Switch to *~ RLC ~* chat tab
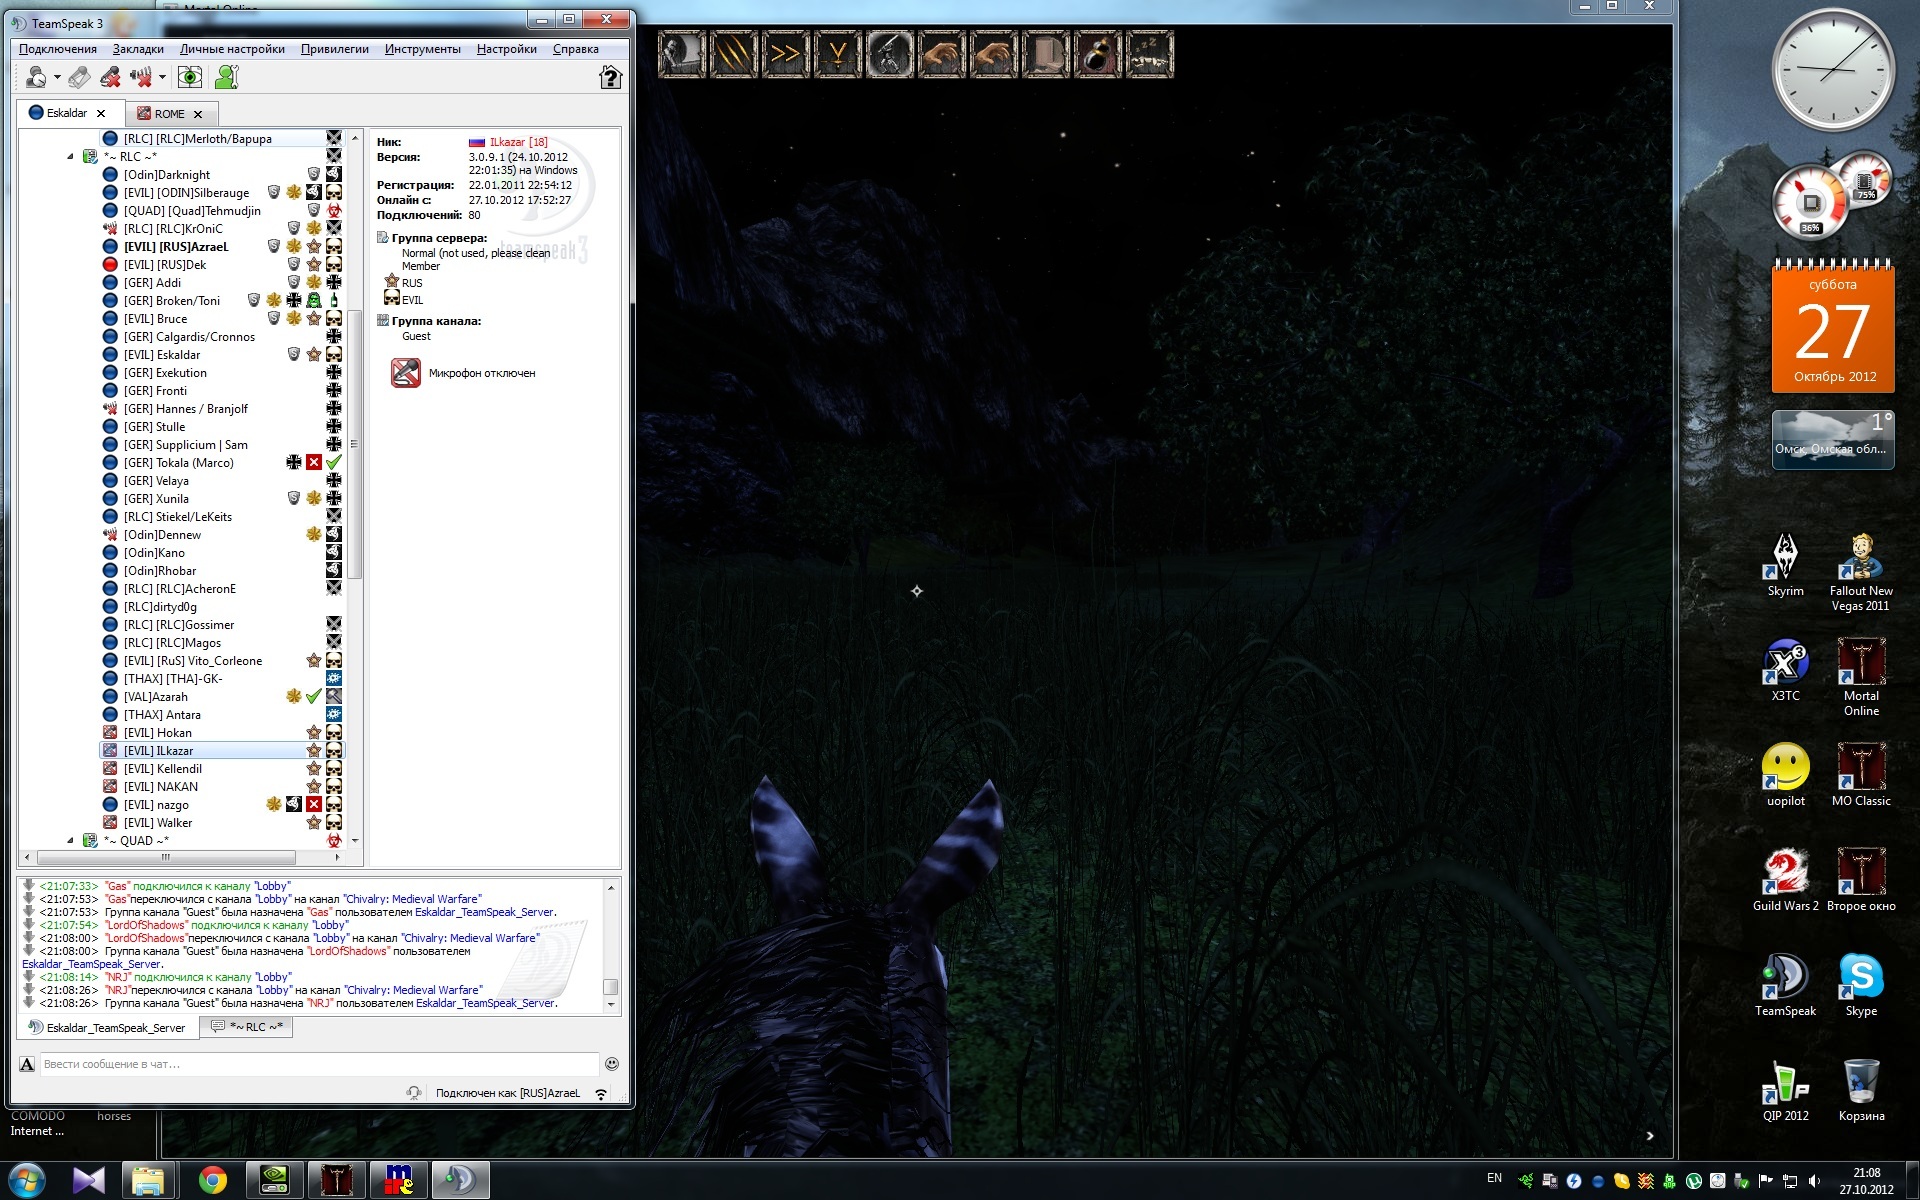Image resolution: width=1920 pixels, height=1200 pixels. coord(247,1027)
